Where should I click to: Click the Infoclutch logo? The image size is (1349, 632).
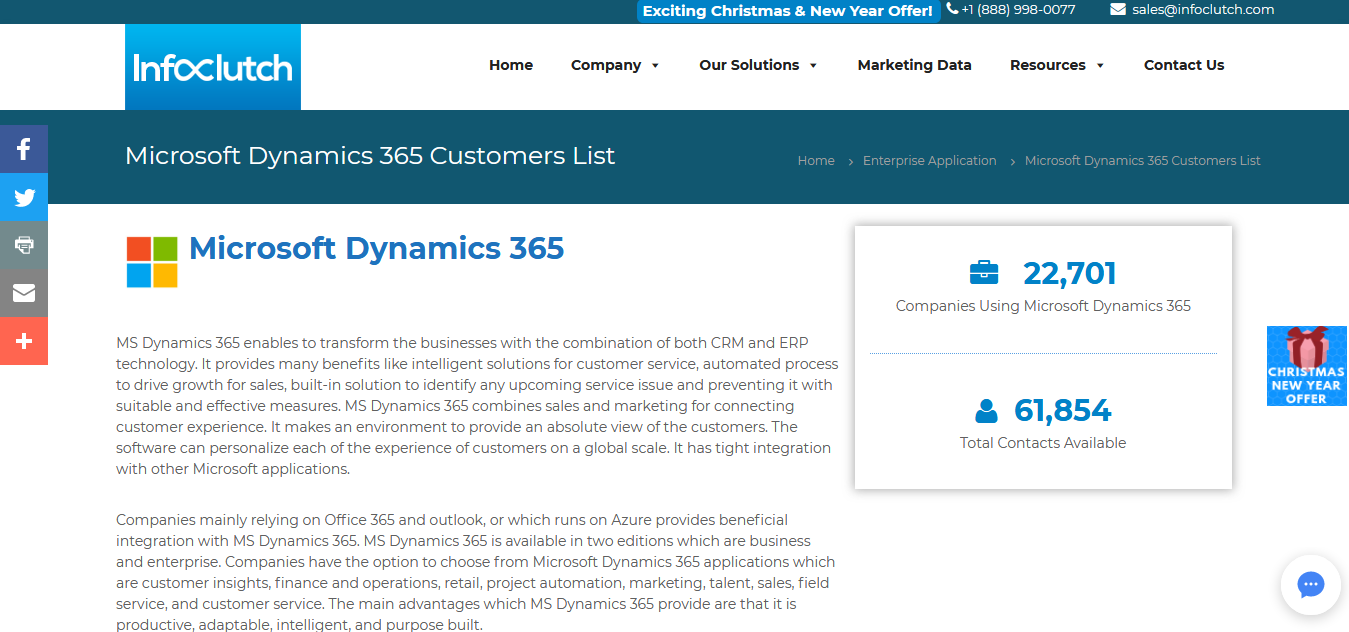point(213,67)
